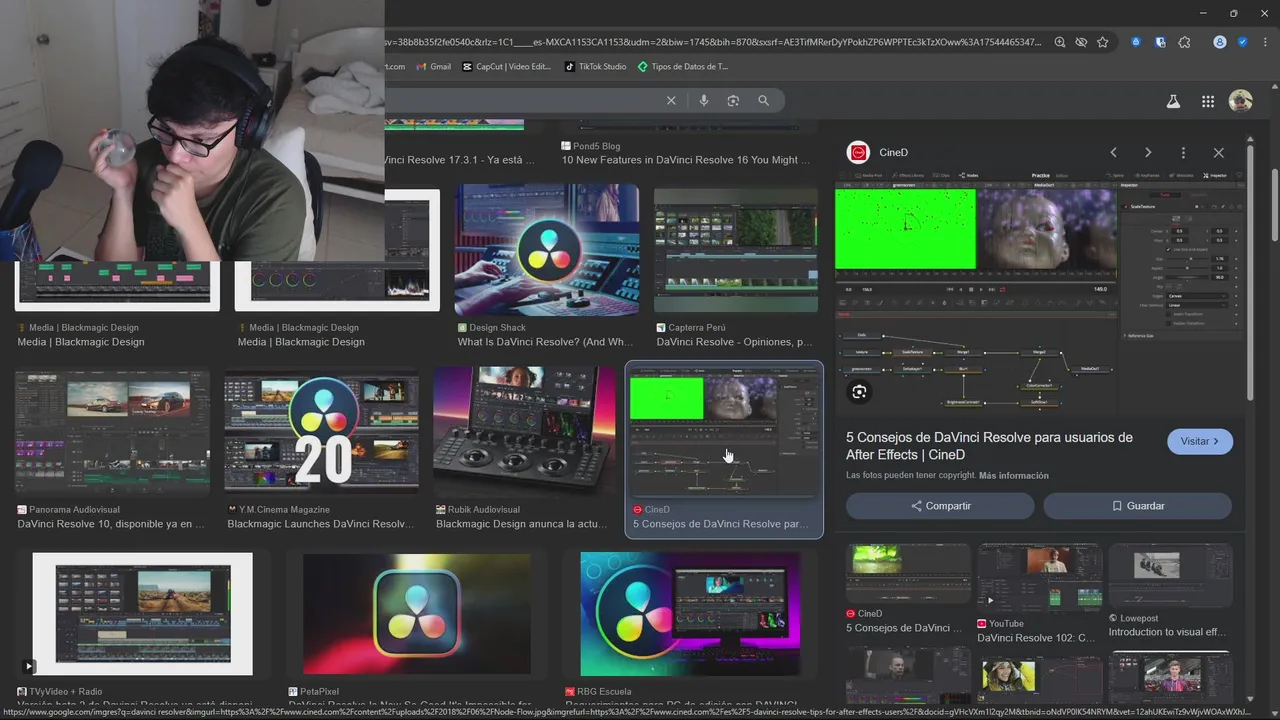Open the Gmail bookmark
Viewport: 1280px width, 720px height.
433,67
